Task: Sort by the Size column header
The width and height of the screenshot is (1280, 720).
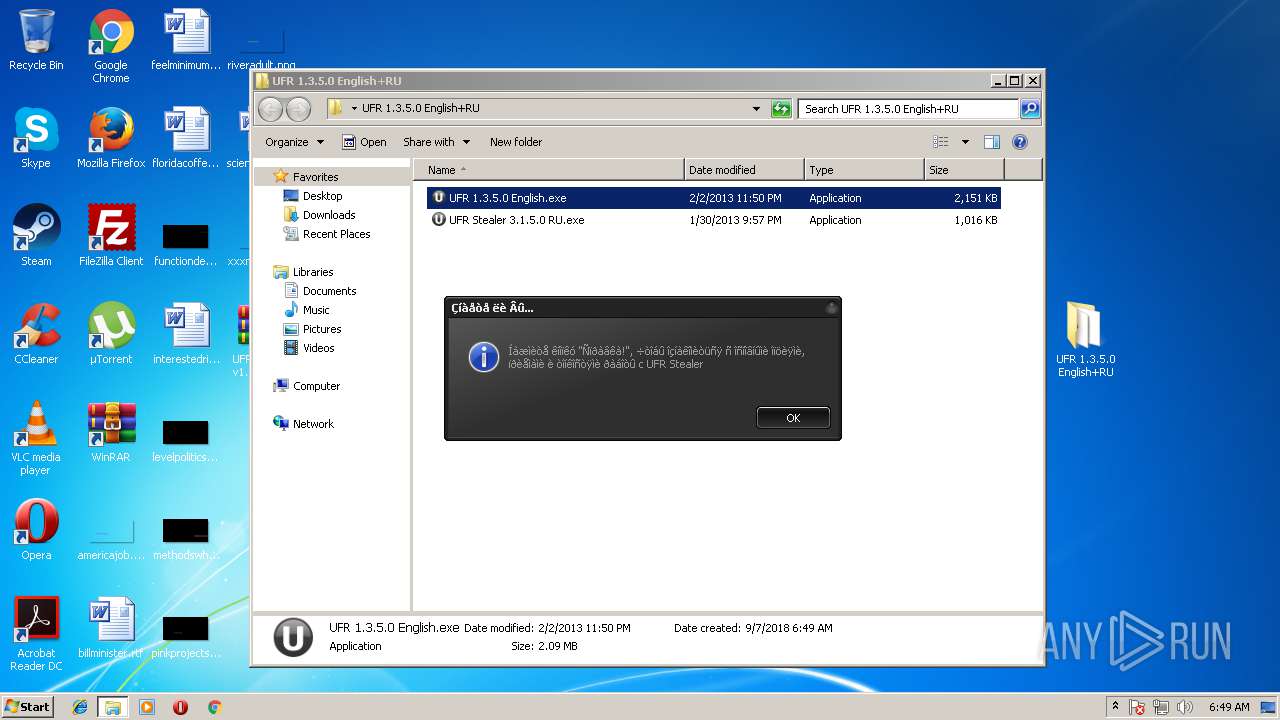Action: pyautogui.click(x=965, y=170)
